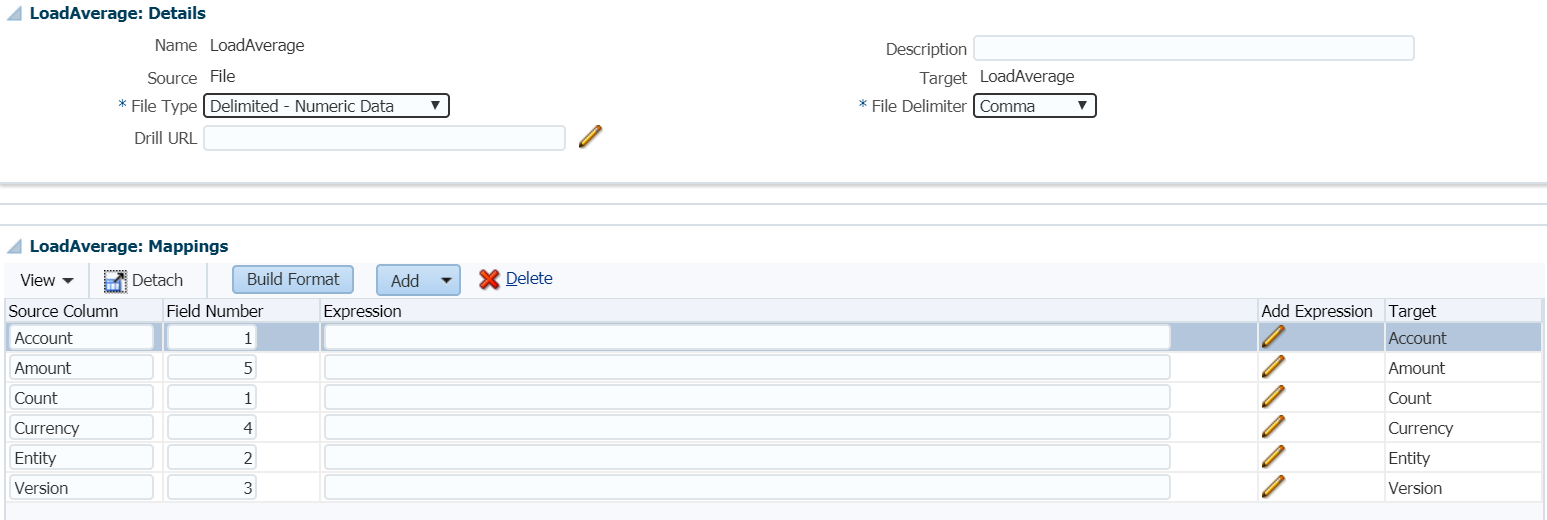Image resolution: width=1547 pixels, height=520 pixels.
Task: Click into the Drill URL field
Action: 384,138
